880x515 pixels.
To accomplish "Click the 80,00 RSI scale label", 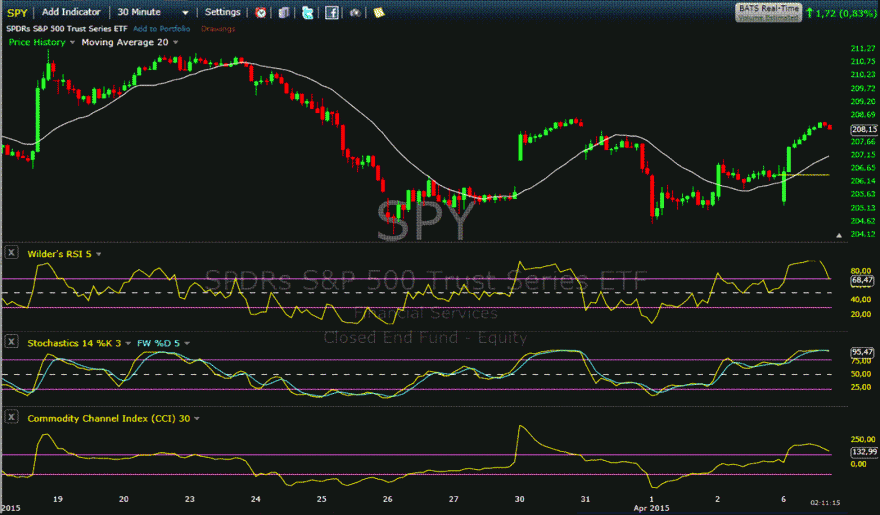I will click(x=861, y=271).
